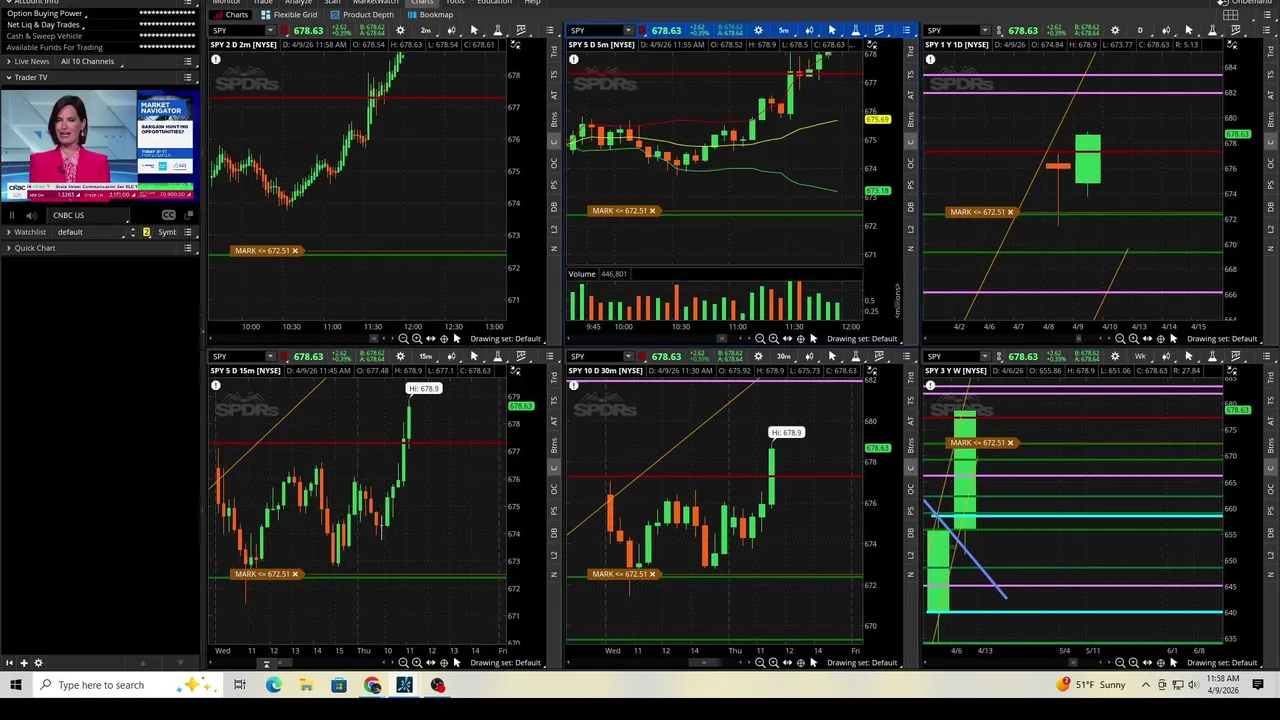
Task: Open symbol dropdown in 5m chart
Action: tap(628, 30)
